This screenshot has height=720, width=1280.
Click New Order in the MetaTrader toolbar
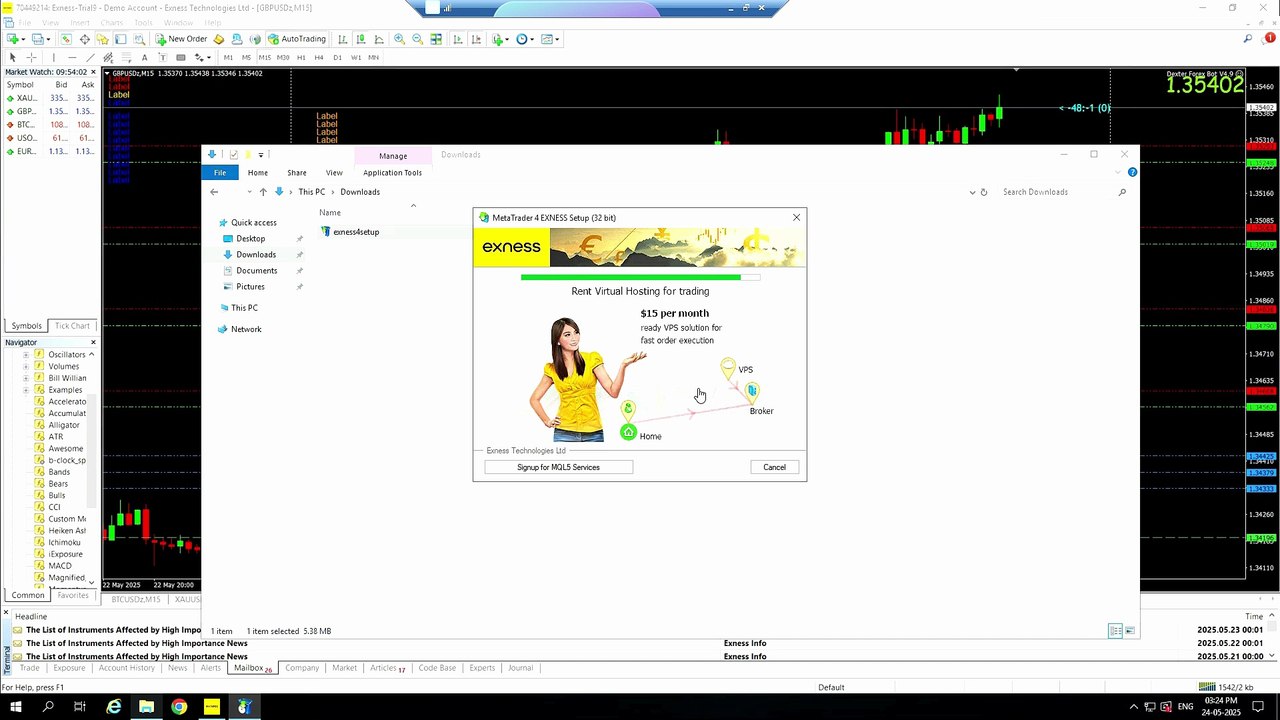181,39
